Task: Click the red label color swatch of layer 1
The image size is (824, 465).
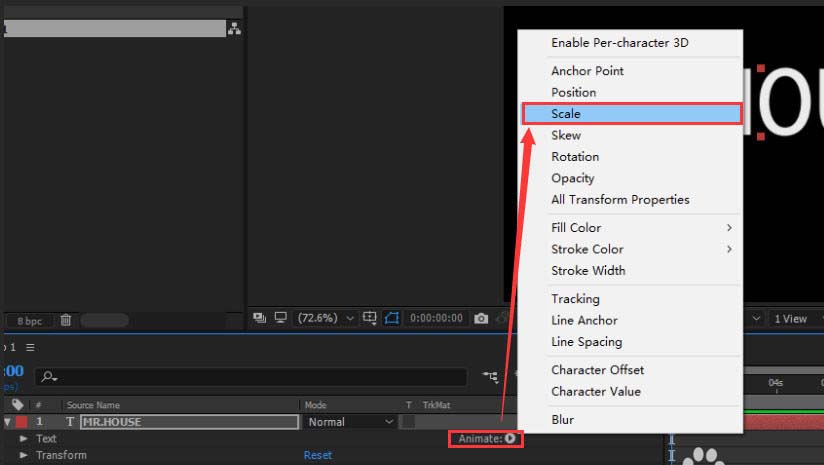Action: [22, 421]
